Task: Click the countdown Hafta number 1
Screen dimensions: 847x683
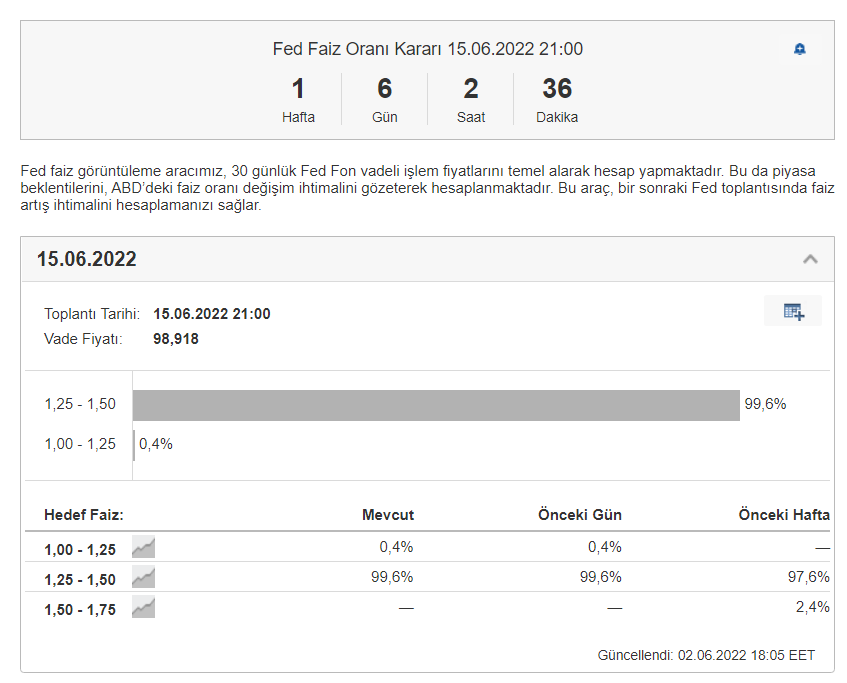Action: click(298, 89)
